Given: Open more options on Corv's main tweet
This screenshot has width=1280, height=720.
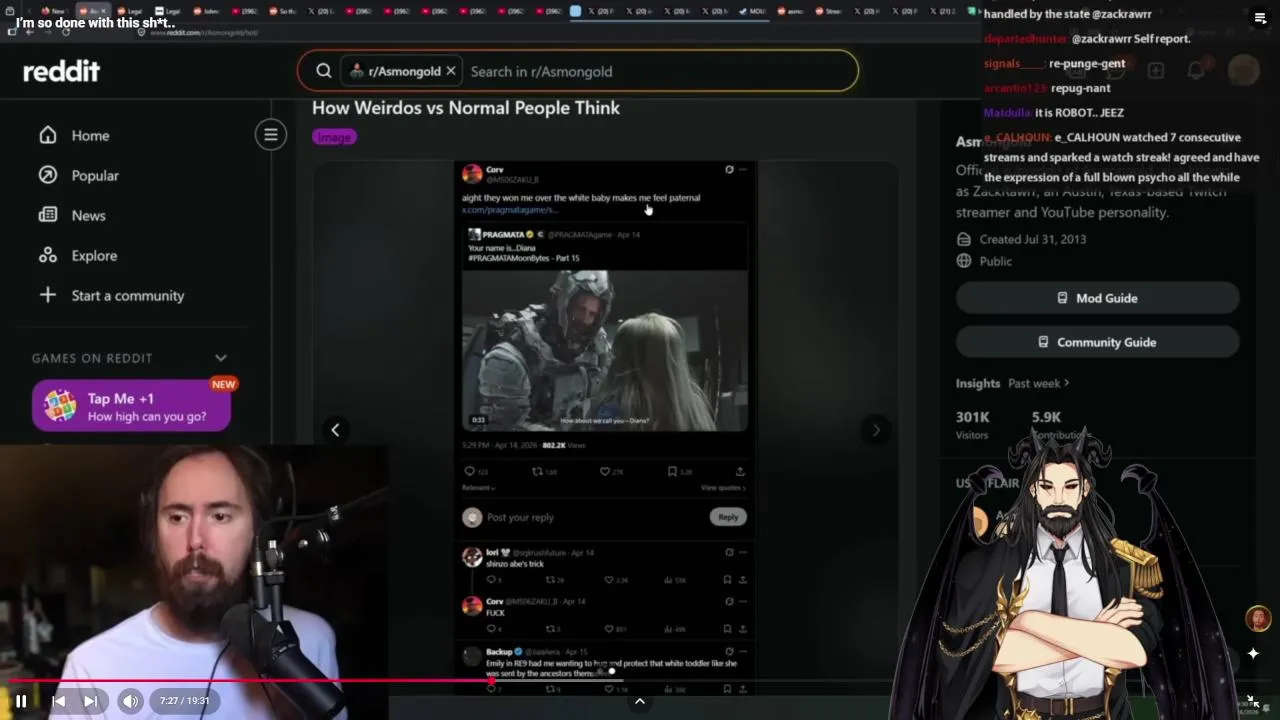Looking at the screenshot, I should coord(742,170).
